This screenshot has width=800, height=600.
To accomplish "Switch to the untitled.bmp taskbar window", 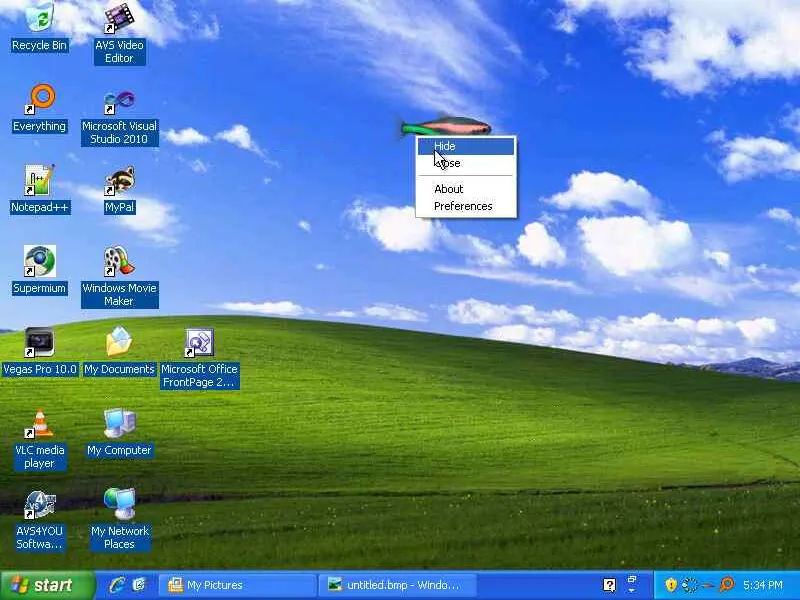I will [x=398, y=585].
